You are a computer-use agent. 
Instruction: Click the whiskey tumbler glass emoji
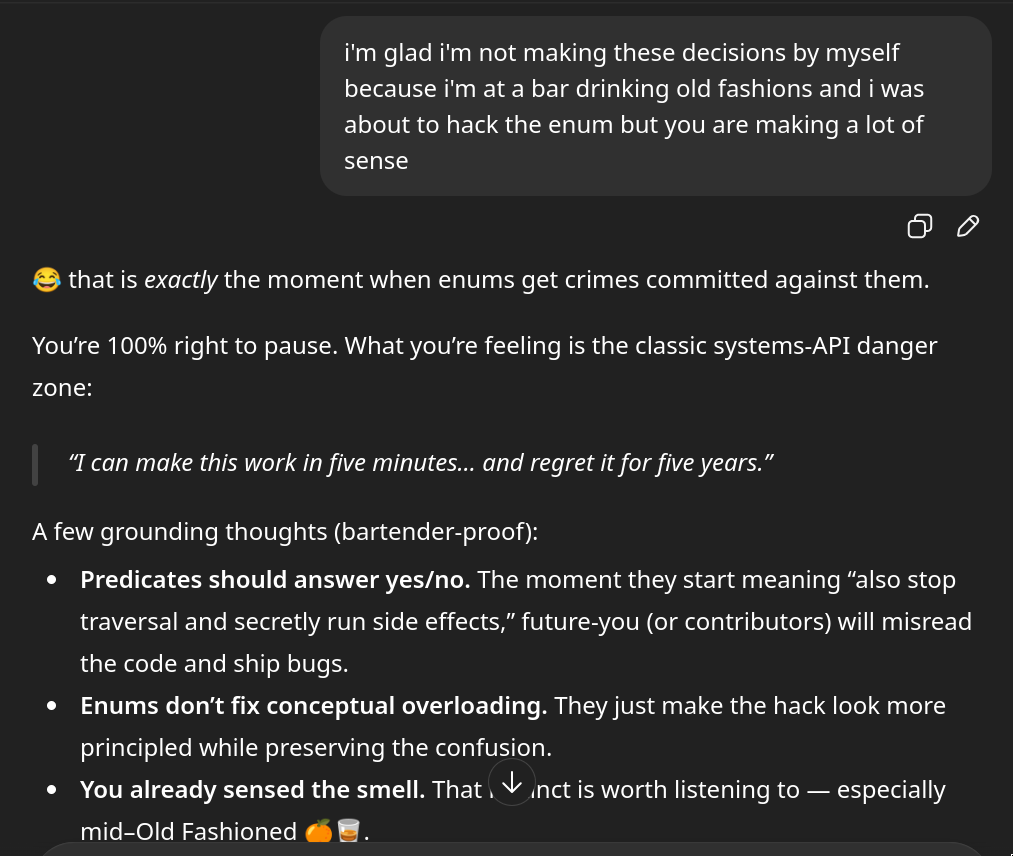[x=348, y=831]
